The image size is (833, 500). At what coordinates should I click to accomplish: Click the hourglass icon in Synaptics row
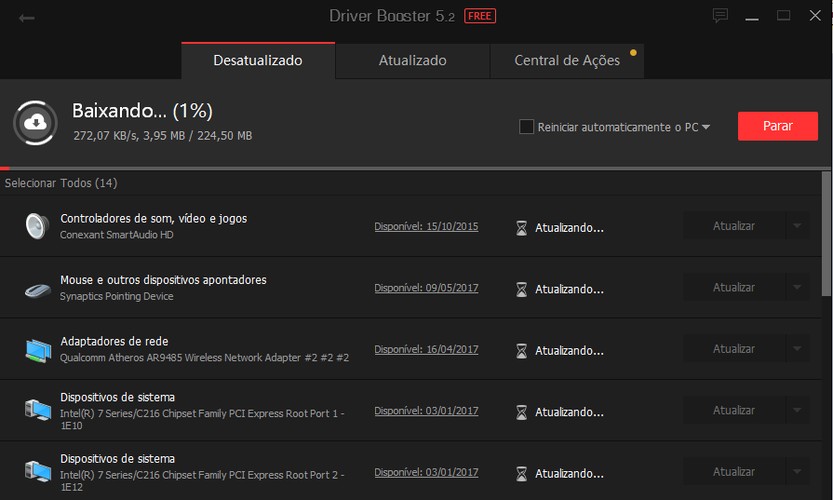coord(522,290)
